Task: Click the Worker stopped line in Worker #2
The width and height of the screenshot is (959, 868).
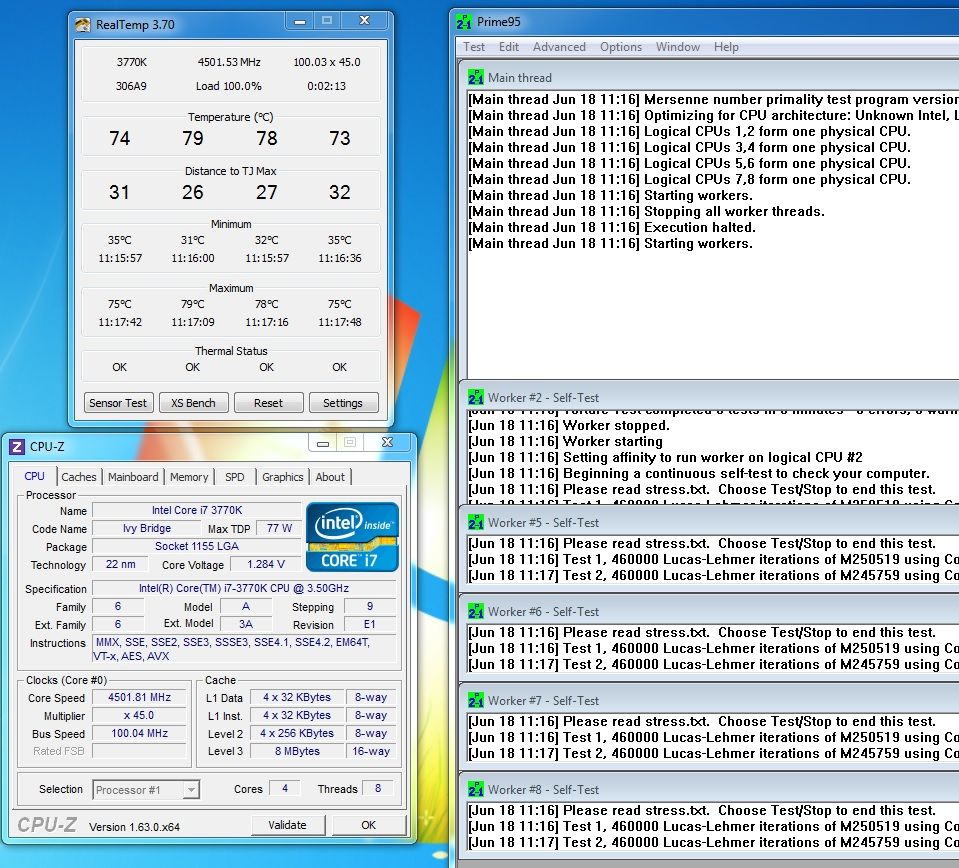Action: pos(569,426)
